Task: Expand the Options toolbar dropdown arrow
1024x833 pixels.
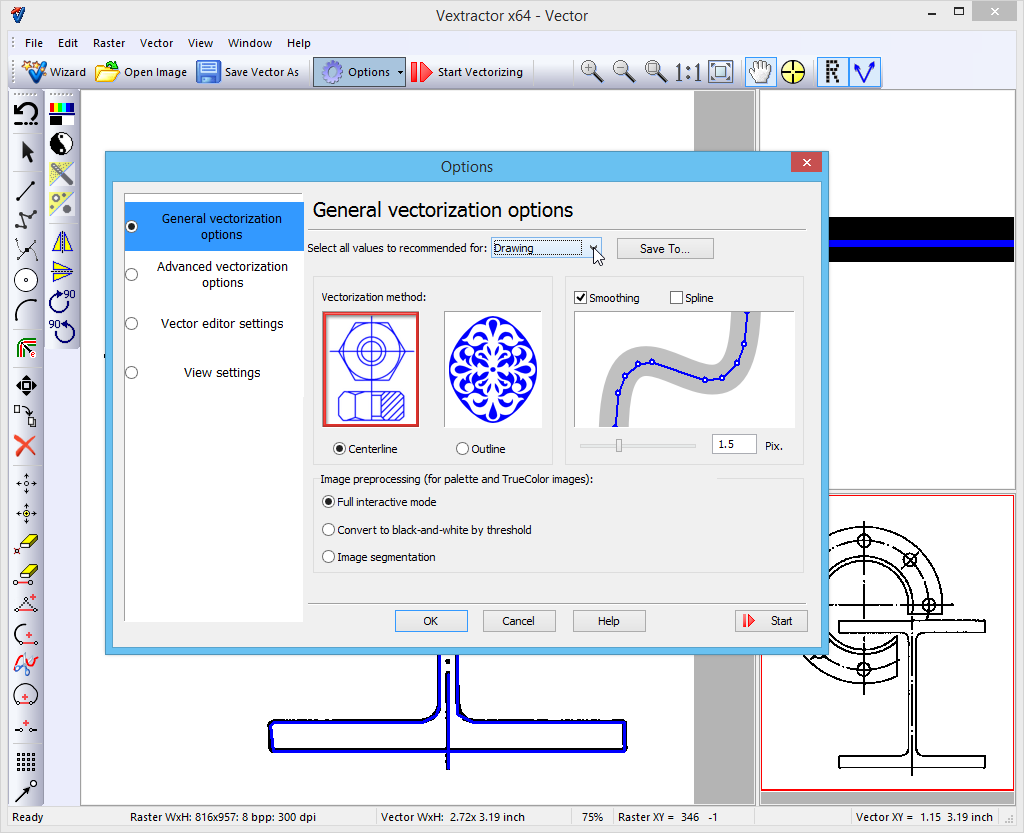Action: (400, 72)
